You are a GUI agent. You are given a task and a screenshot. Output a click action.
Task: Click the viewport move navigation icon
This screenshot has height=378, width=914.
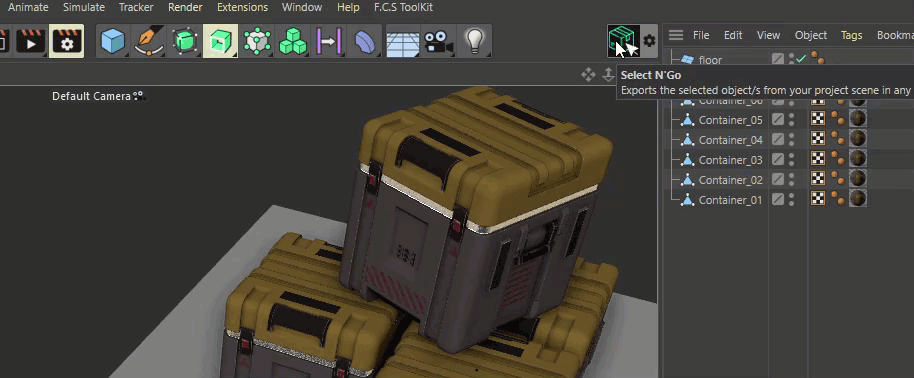tap(588, 75)
